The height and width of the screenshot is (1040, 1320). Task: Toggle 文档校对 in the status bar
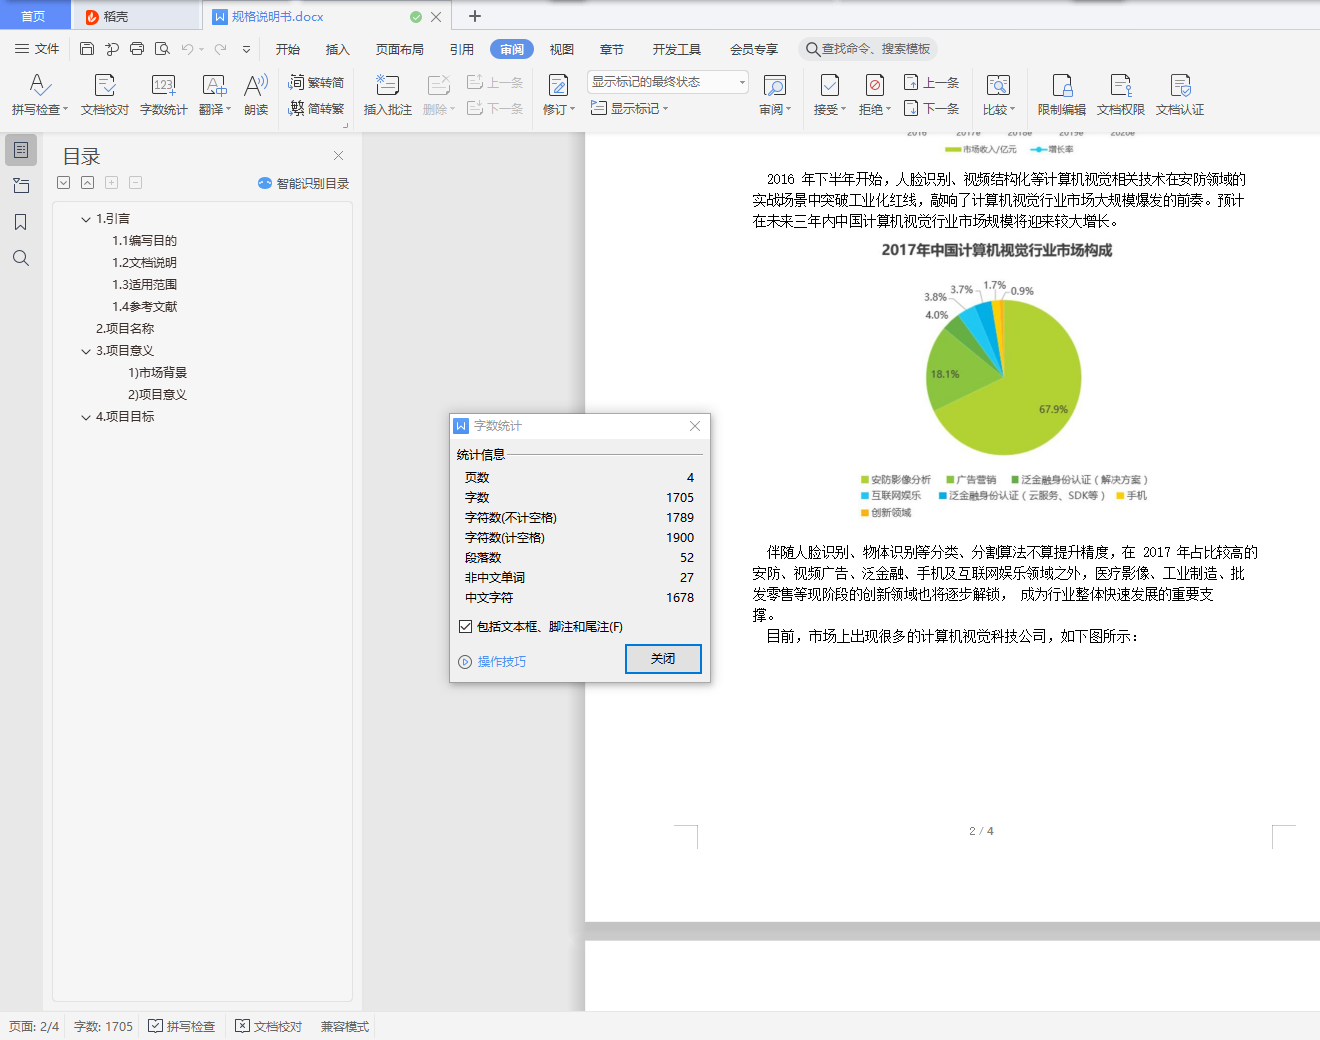[269, 1026]
